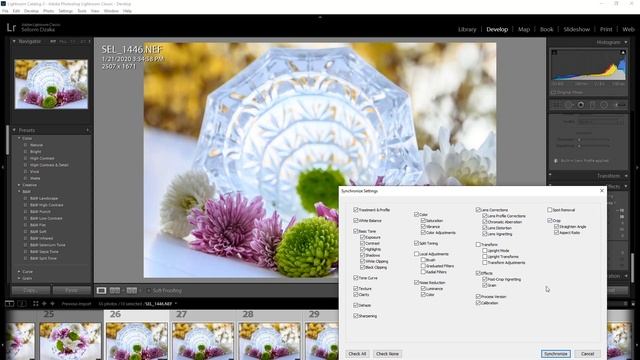Open the Settings menu
This screenshot has width=640, height=360.
coord(65,11)
